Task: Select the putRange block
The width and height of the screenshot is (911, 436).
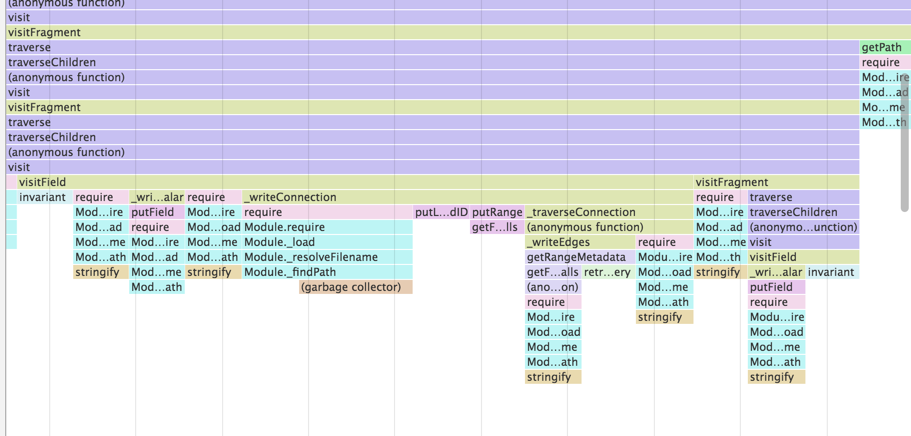Action: click(497, 212)
